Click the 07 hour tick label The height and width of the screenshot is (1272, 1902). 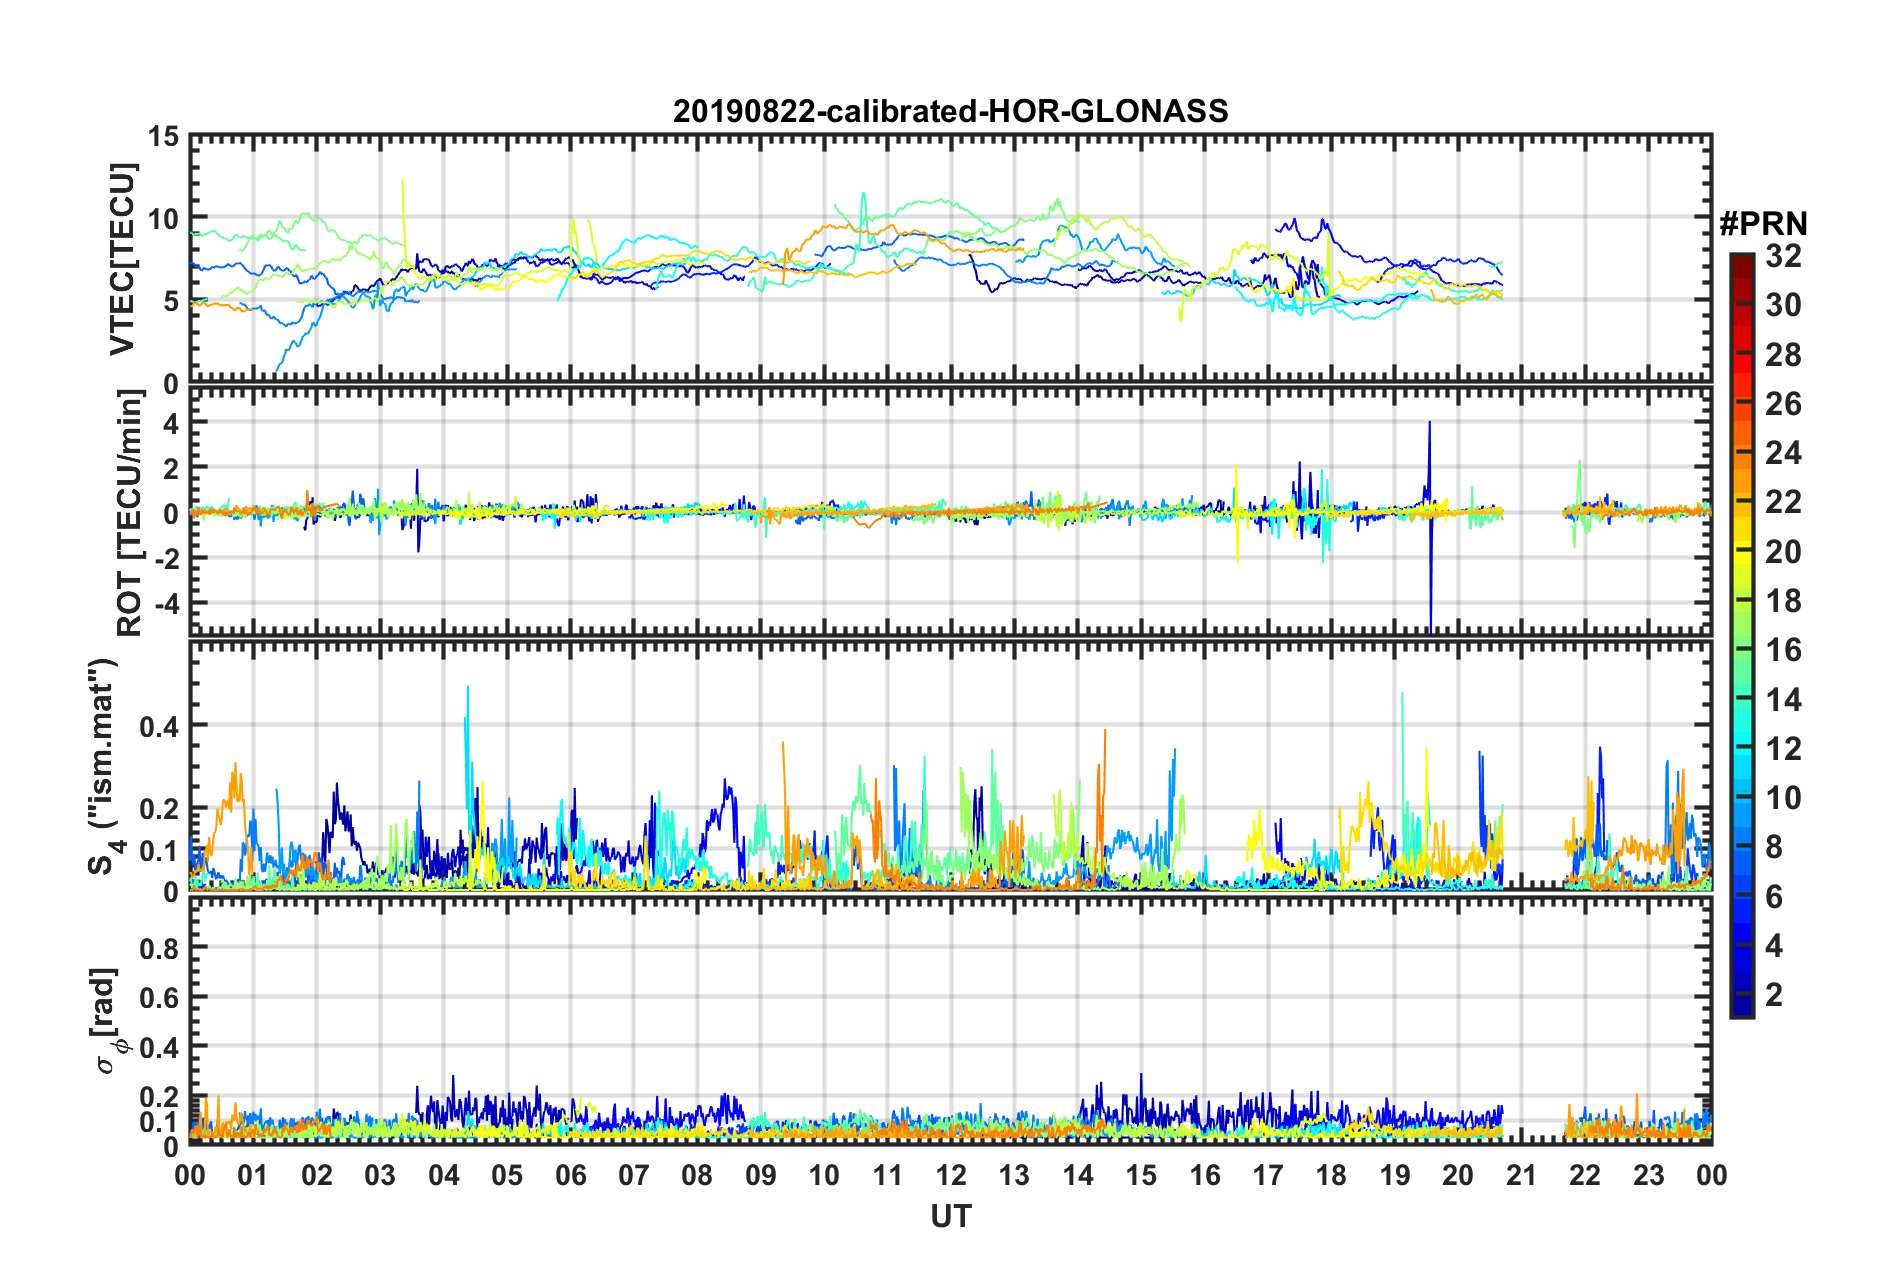pos(634,1175)
